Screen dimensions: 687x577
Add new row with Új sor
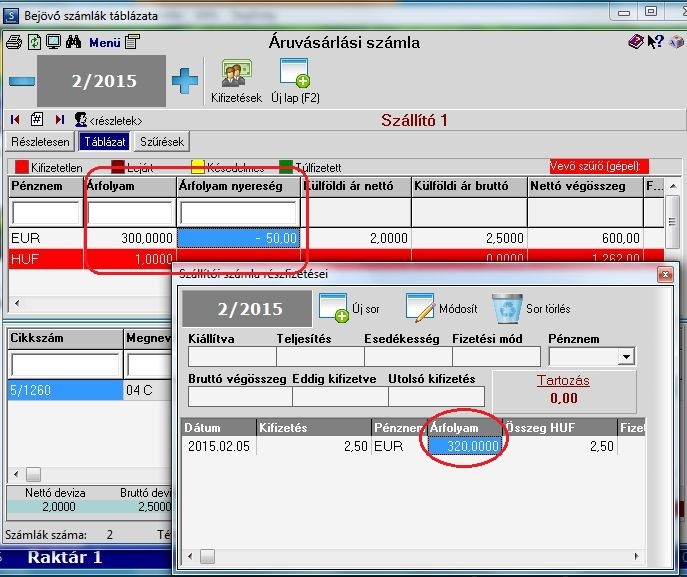pos(334,308)
